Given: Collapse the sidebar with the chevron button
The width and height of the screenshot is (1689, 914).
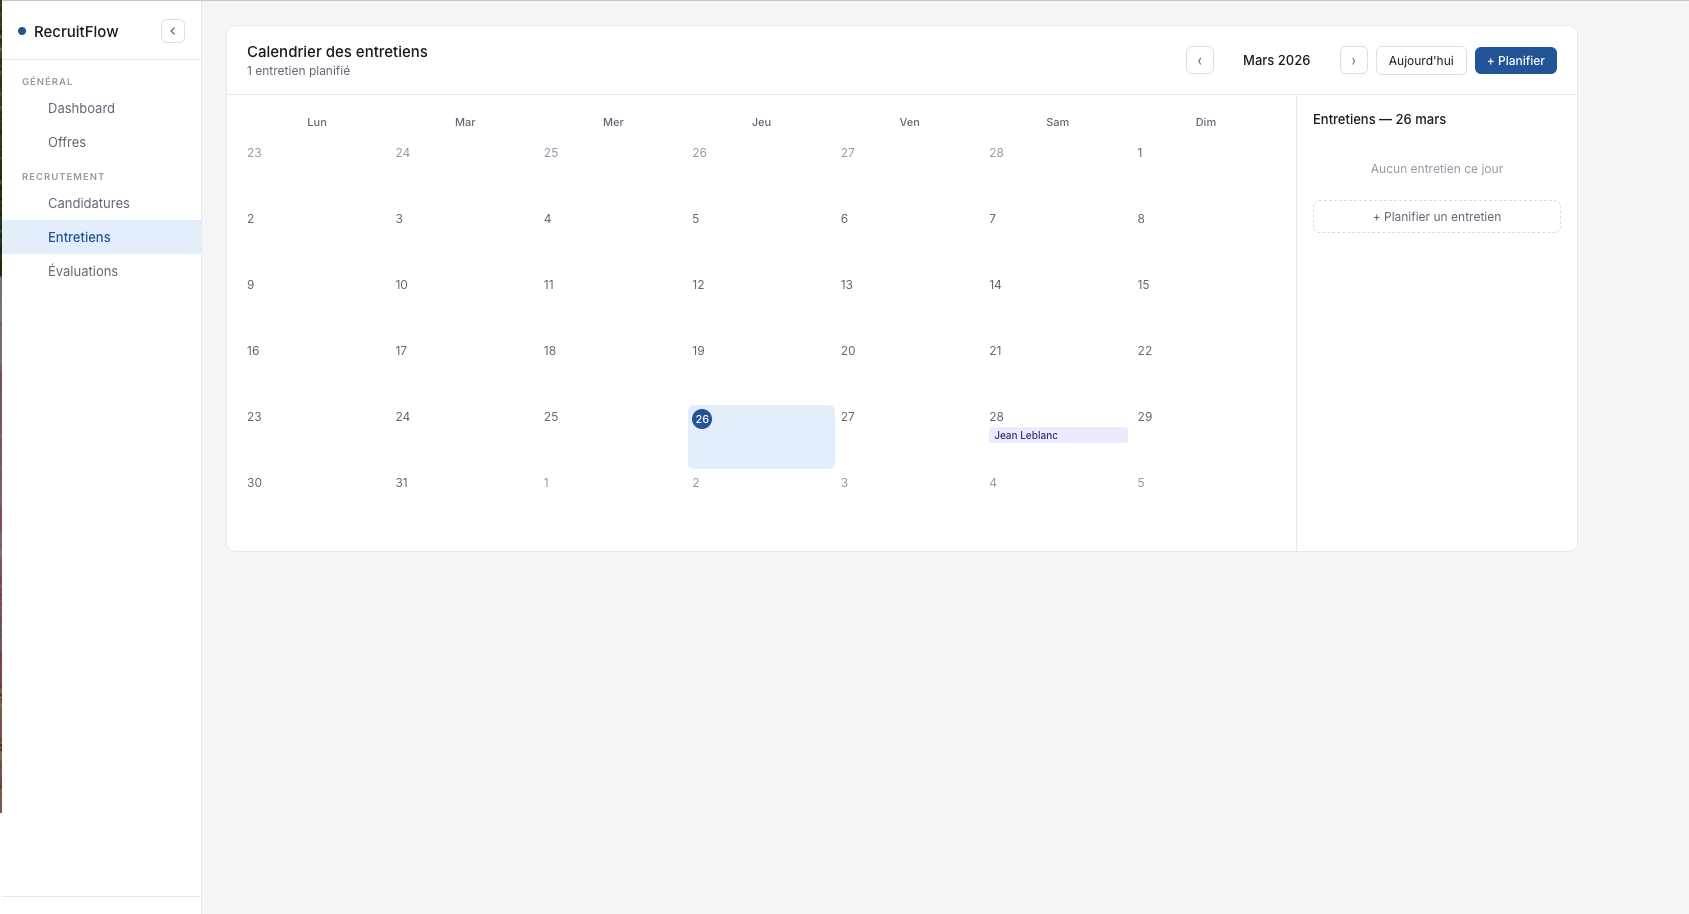Looking at the screenshot, I should [x=172, y=30].
